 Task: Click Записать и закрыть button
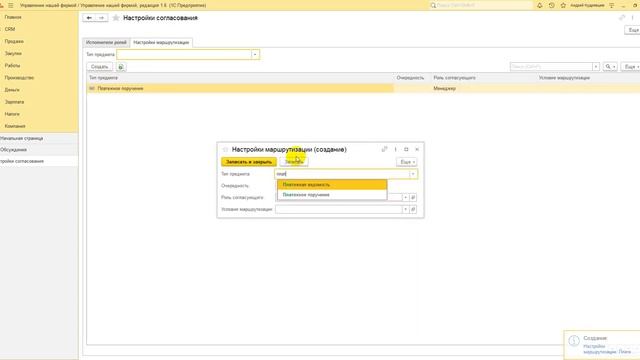click(x=249, y=162)
